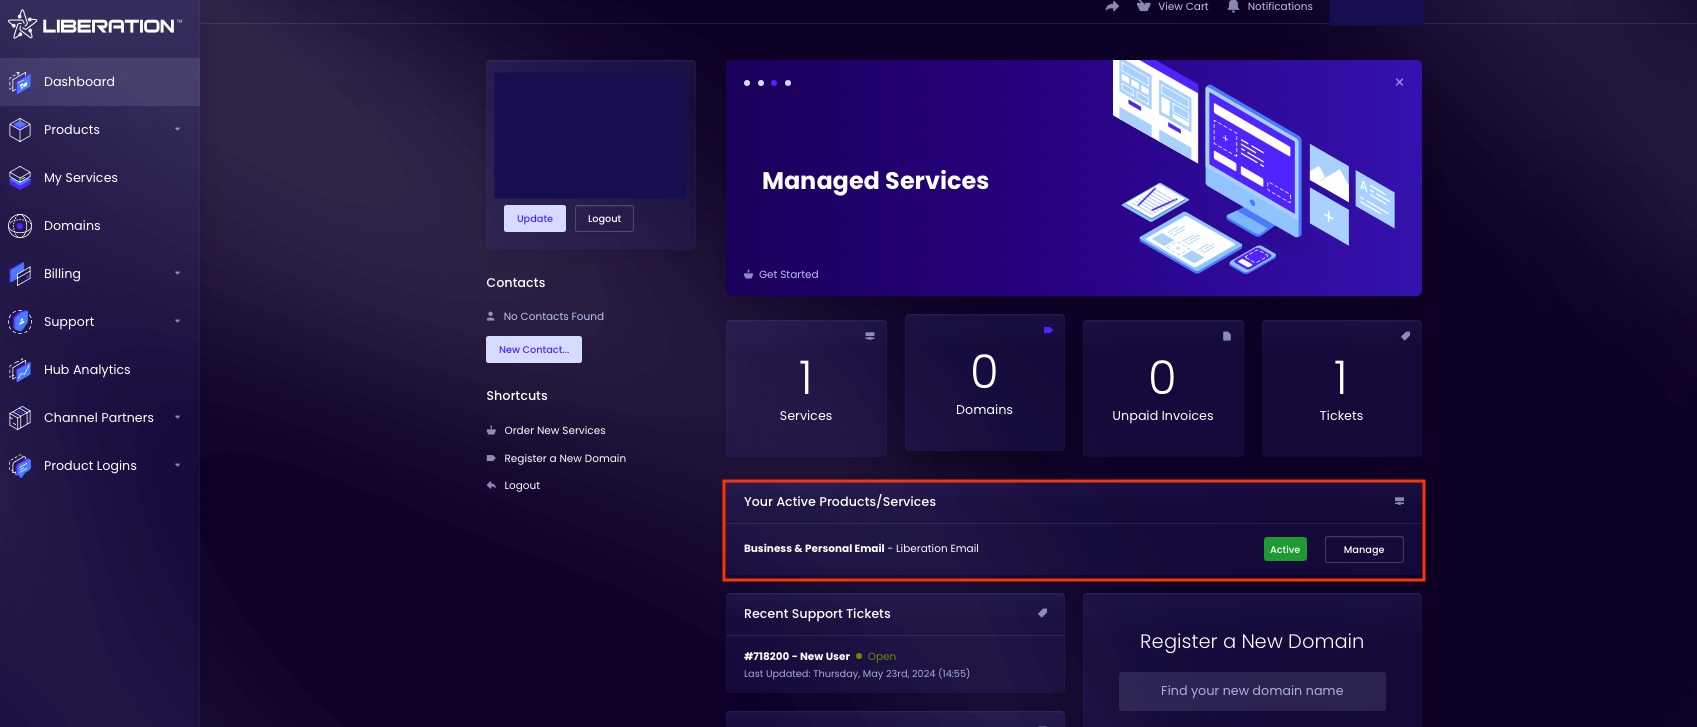Click the share arrow icon in top bar
This screenshot has height=727, width=1697.
click(x=1112, y=6)
